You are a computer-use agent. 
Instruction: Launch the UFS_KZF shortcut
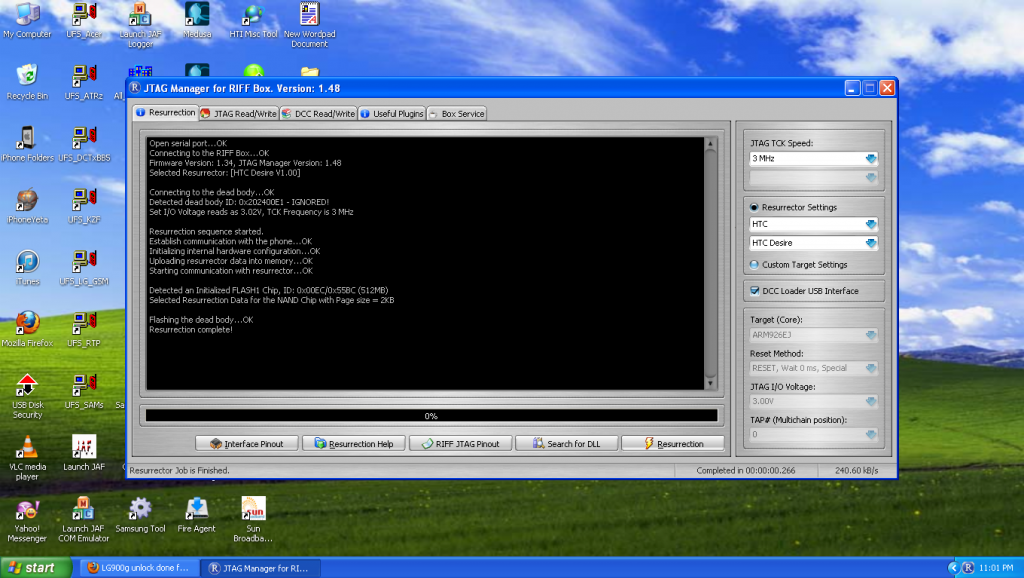84,206
